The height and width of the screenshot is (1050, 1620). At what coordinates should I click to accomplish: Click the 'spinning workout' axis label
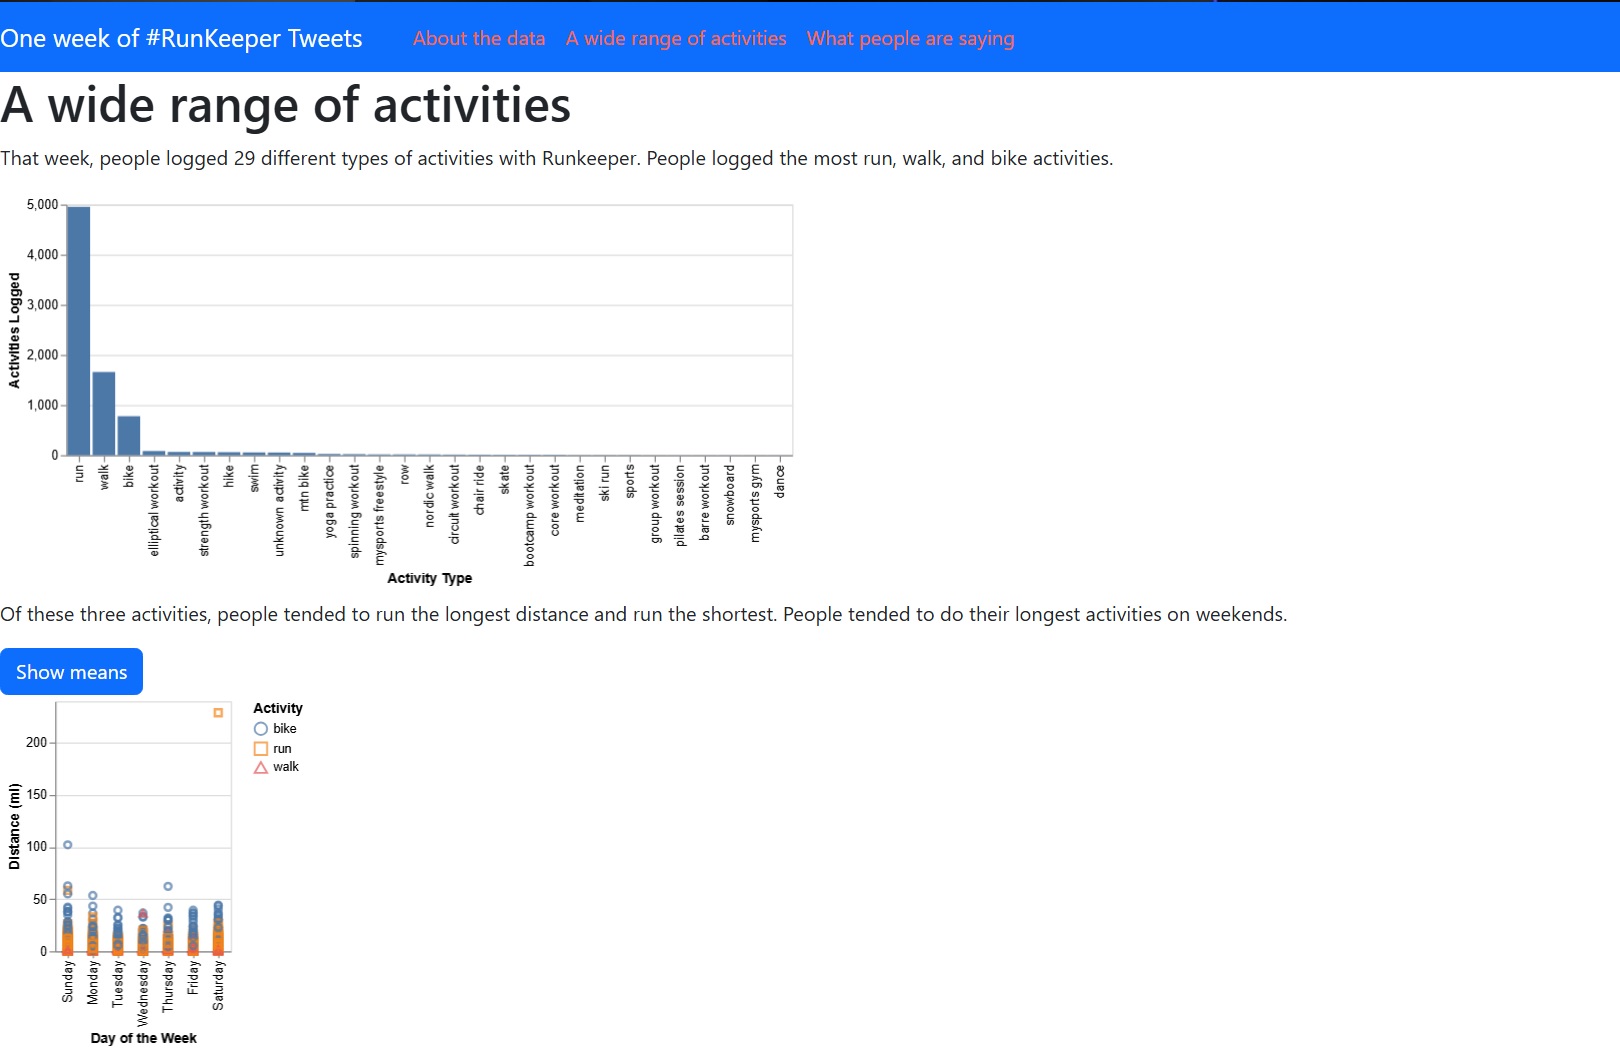[x=354, y=511]
